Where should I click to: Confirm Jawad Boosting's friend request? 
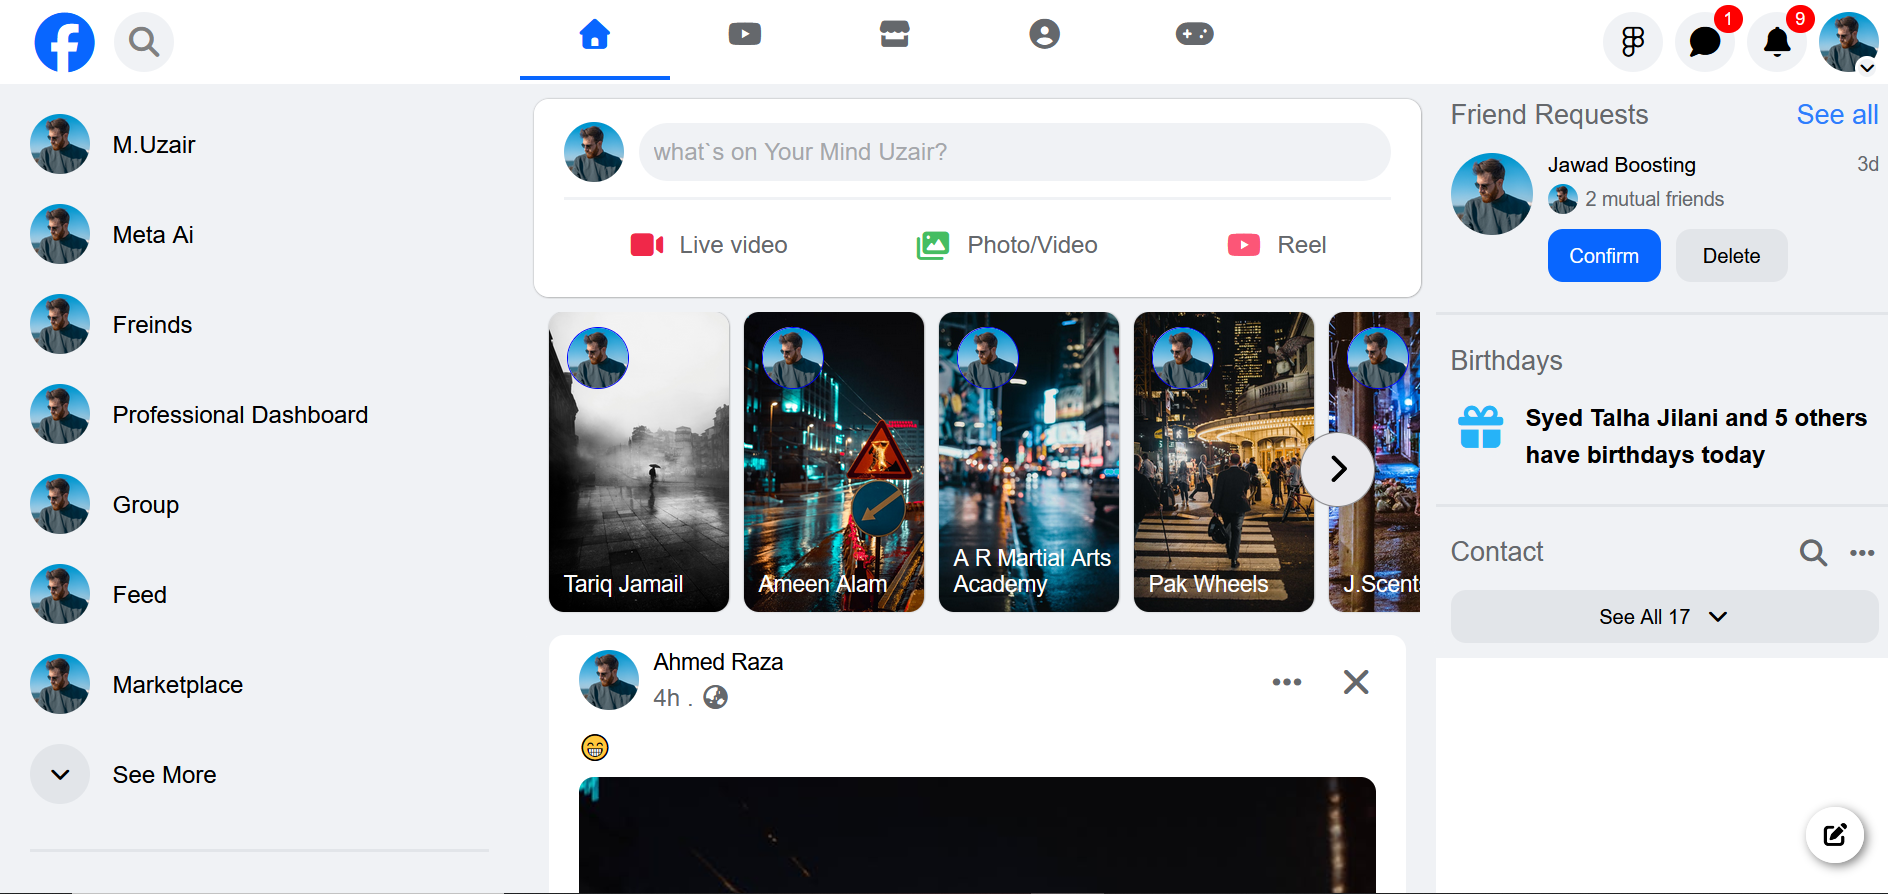[x=1604, y=256]
